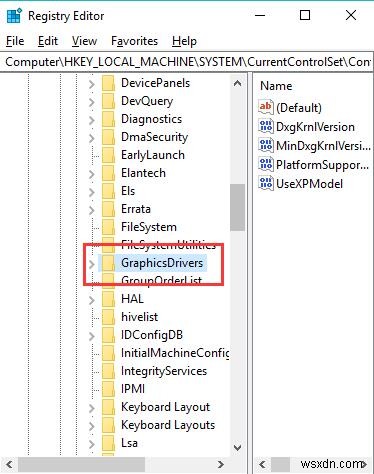Open the File menu
The width and height of the screenshot is (374, 474).
point(15,41)
